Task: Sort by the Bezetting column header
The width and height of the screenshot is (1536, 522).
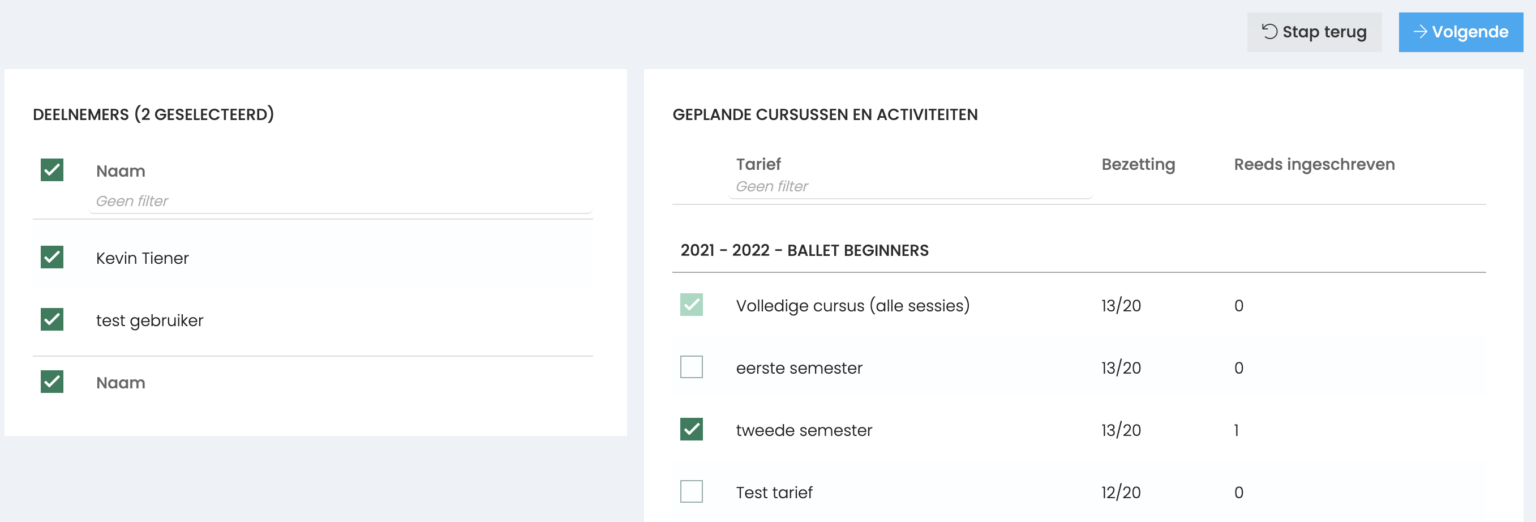Action: pyautogui.click(x=1138, y=164)
